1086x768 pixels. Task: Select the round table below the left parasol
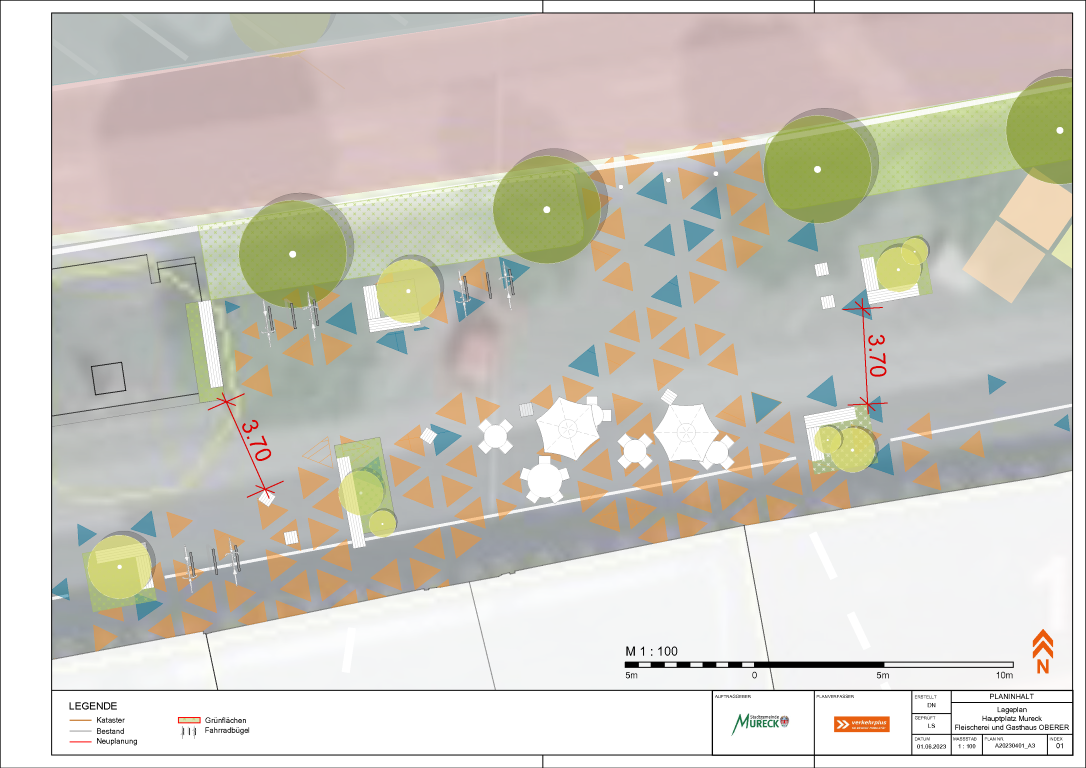(545, 479)
